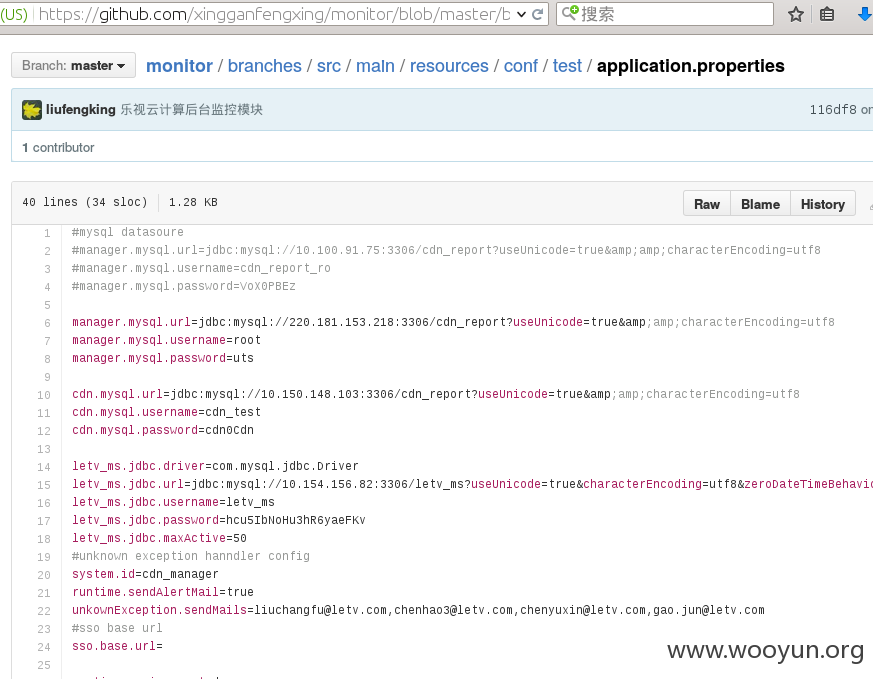The image size is (873, 679).
Task: Go to monitor repository root link
Action: coord(179,66)
